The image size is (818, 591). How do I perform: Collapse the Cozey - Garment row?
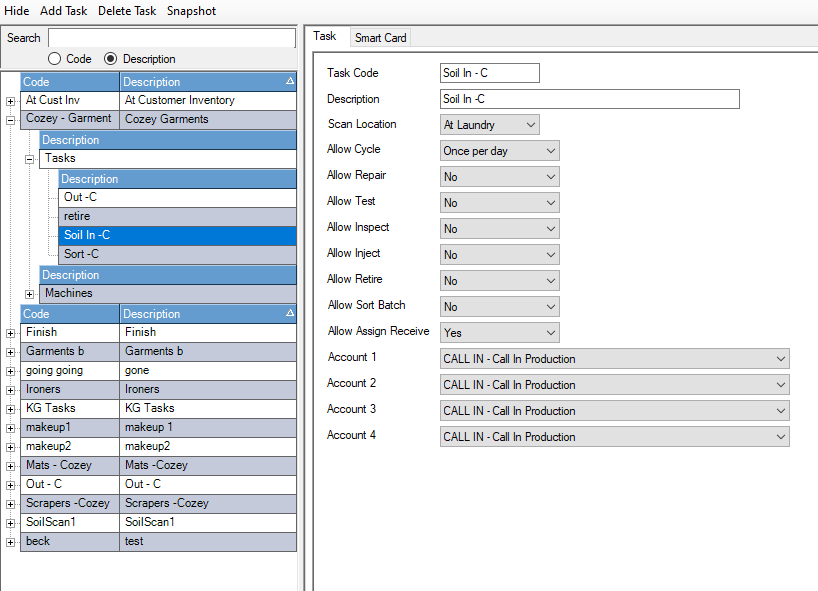[10, 120]
